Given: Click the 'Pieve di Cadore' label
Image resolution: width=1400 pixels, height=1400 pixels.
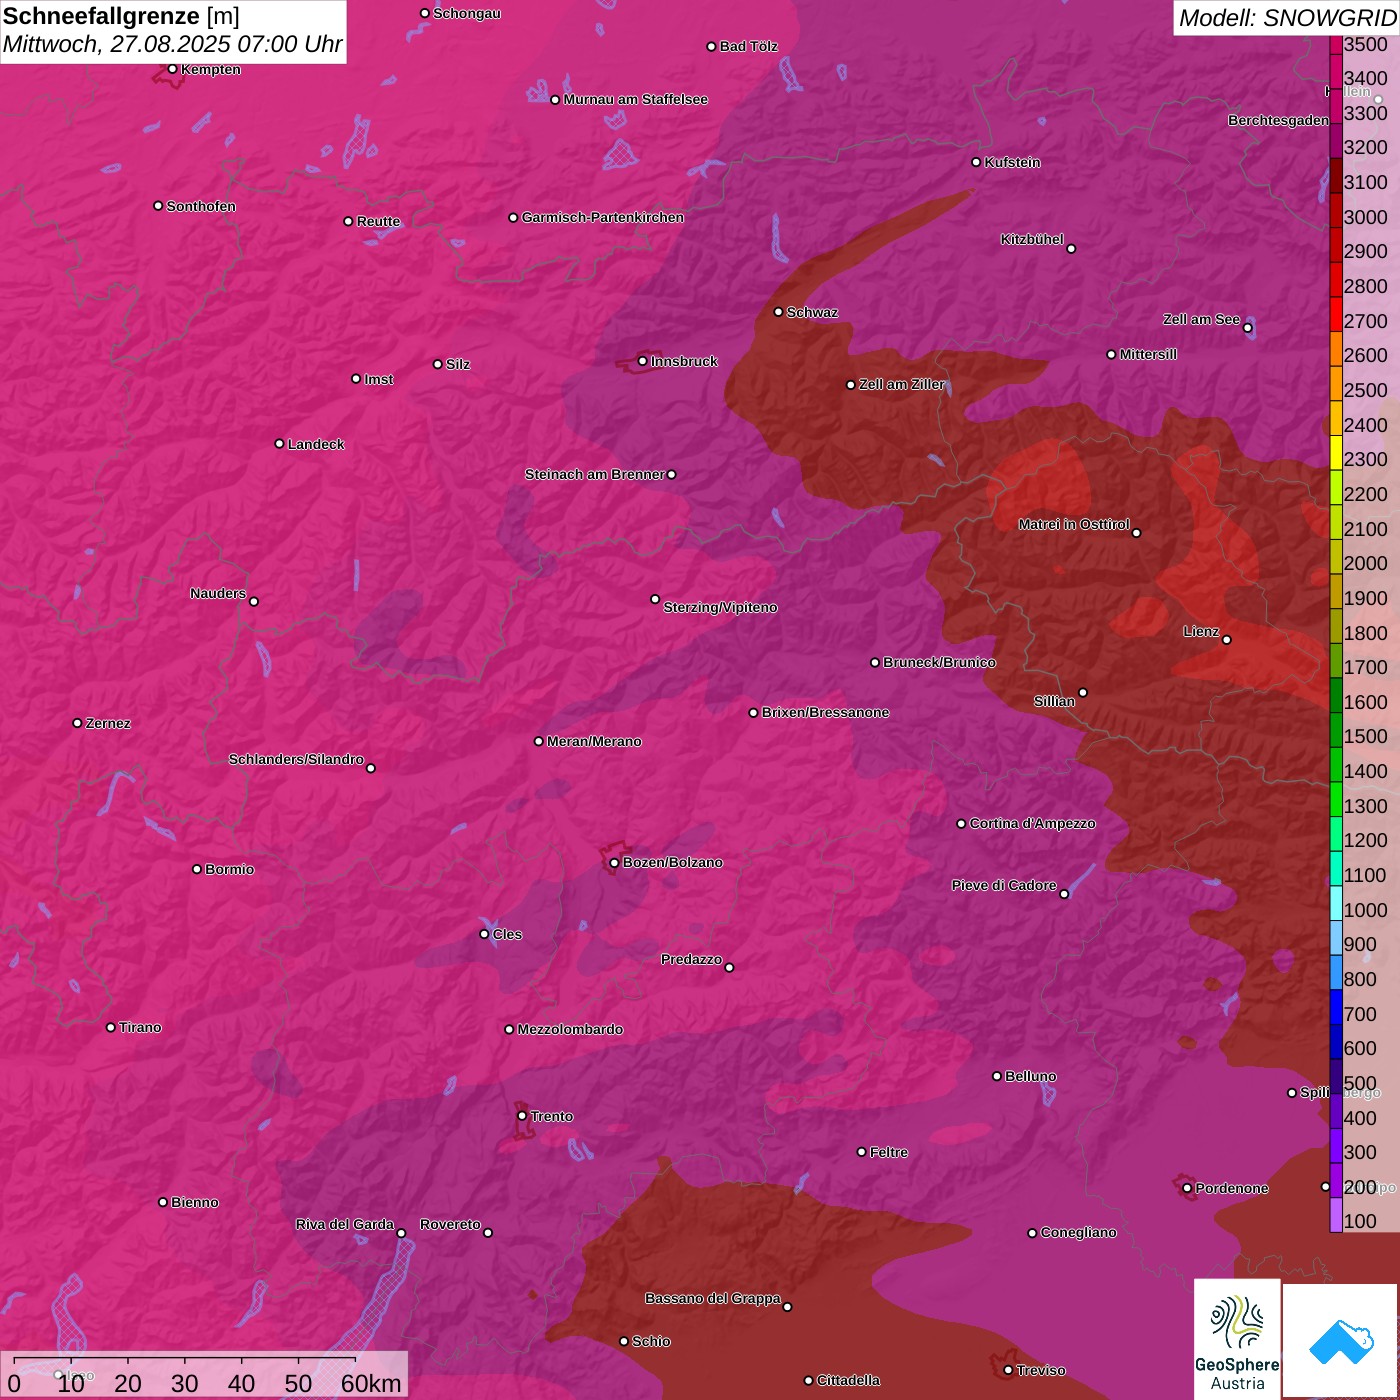Looking at the screenshot, I should tap(1003, 885).
